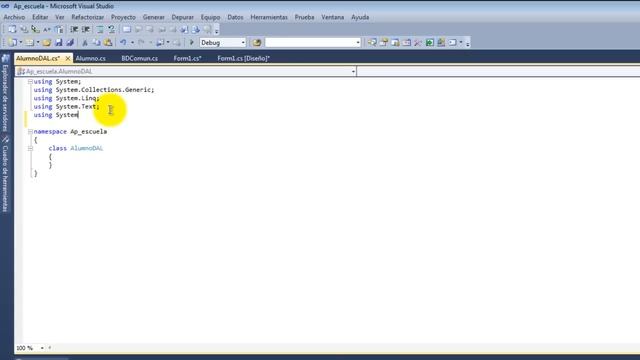Open the Ver menu
640x360 pixels.
point(60,17)
